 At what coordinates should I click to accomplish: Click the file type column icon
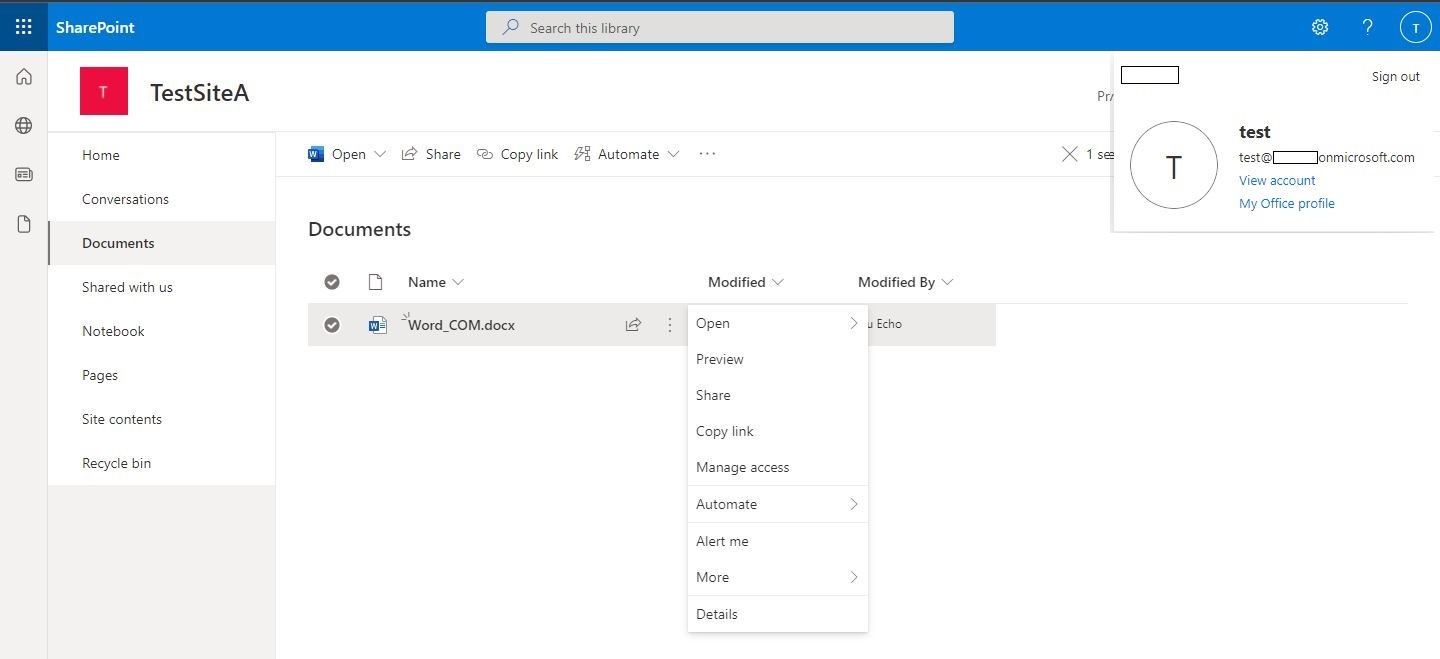click(x=376, y=282)
